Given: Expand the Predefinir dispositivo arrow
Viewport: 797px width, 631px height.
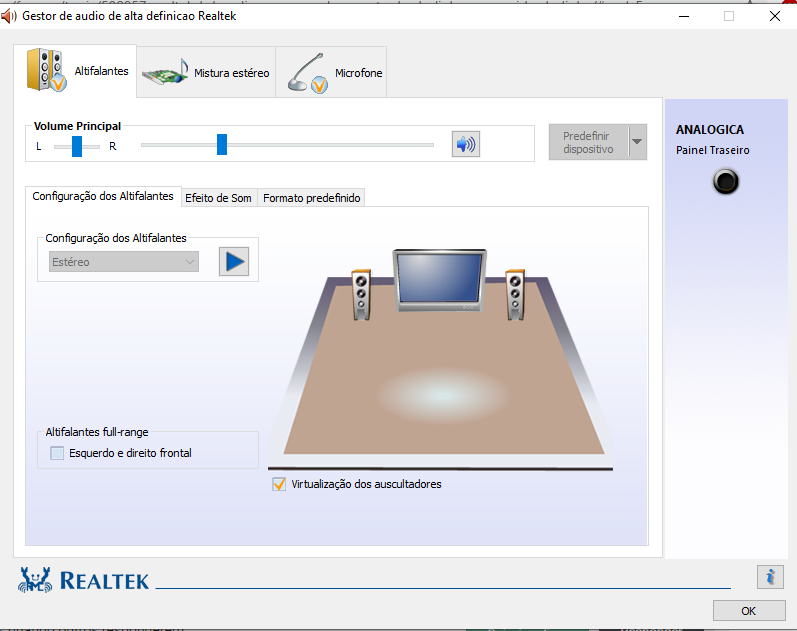Looking at the screenshot, I should [x=637, y=142].
